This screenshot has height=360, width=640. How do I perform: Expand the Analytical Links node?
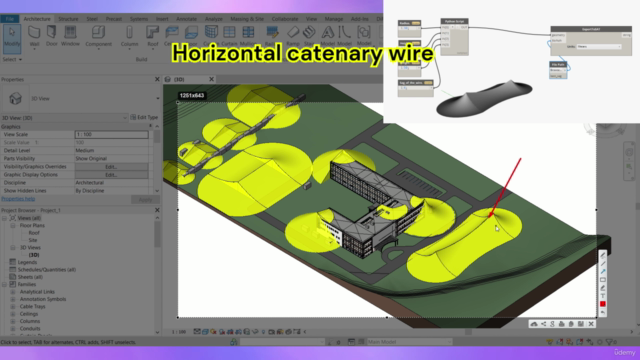(13, 292)
